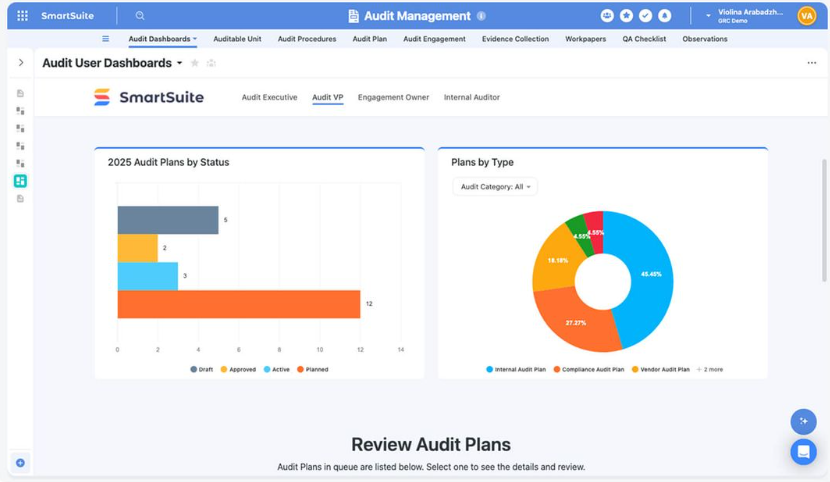Open the Audit Engagement tab
Image resolution: width=830 pixels, height=482 pixels.
pyautogui.click(x=434, y=39)
